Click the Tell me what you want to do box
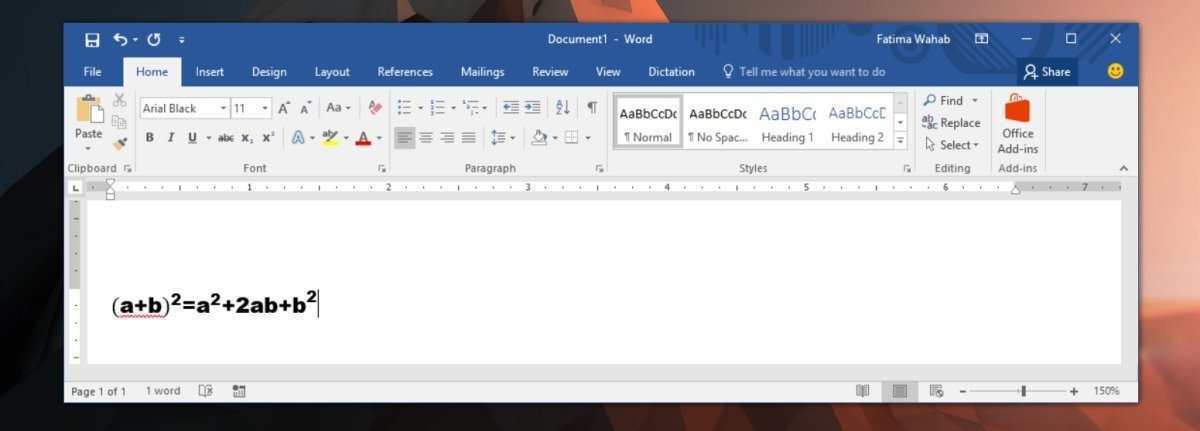 click(x=811, y=72)
